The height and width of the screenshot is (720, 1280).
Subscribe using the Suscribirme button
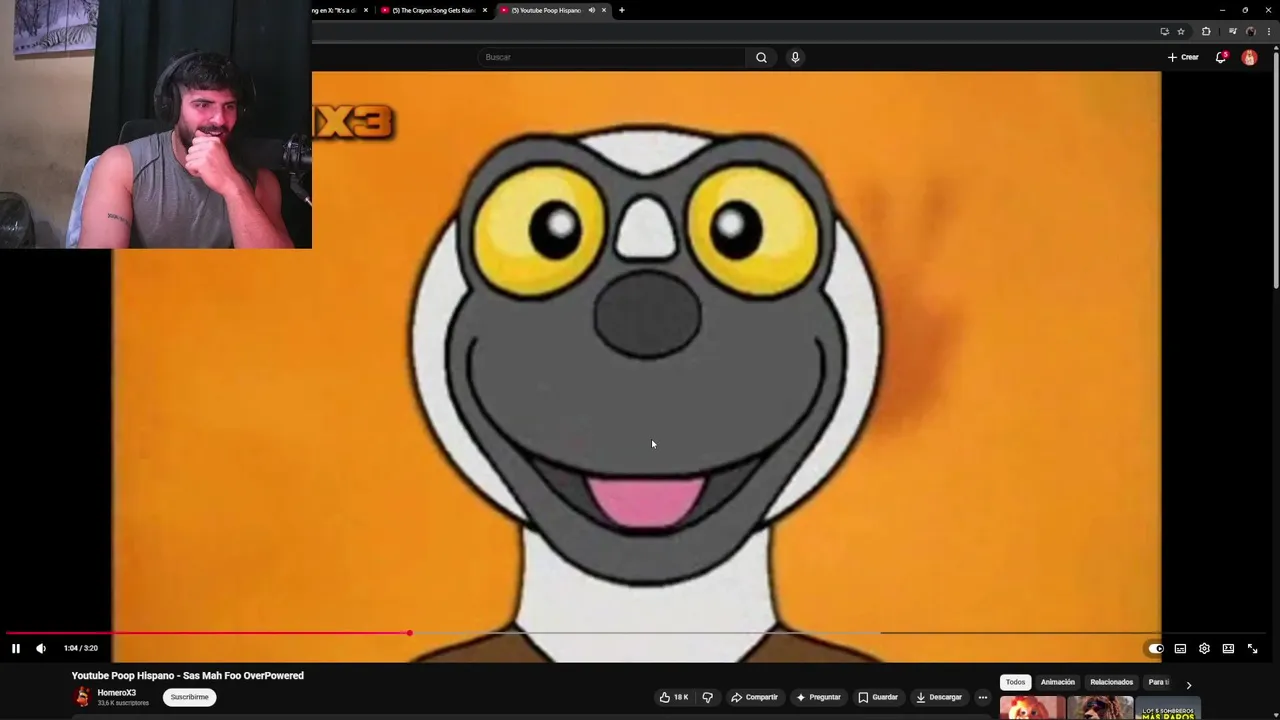(x=189, y=697)
